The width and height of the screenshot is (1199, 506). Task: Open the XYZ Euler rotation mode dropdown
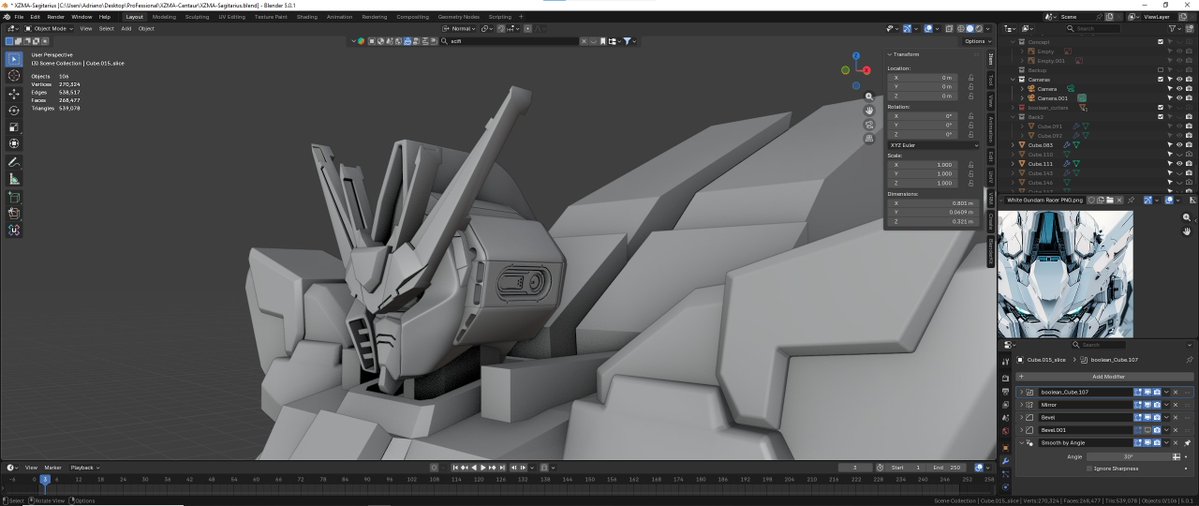click(933, 144)
